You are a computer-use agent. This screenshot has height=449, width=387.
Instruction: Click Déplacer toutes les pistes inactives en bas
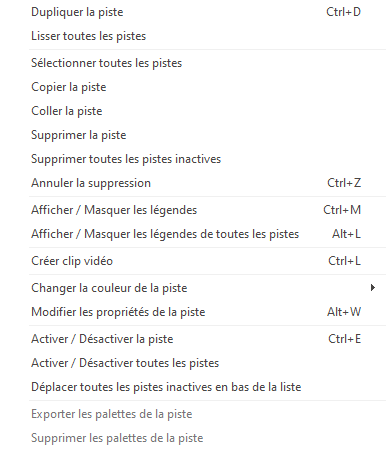click(x=208, y=387)
